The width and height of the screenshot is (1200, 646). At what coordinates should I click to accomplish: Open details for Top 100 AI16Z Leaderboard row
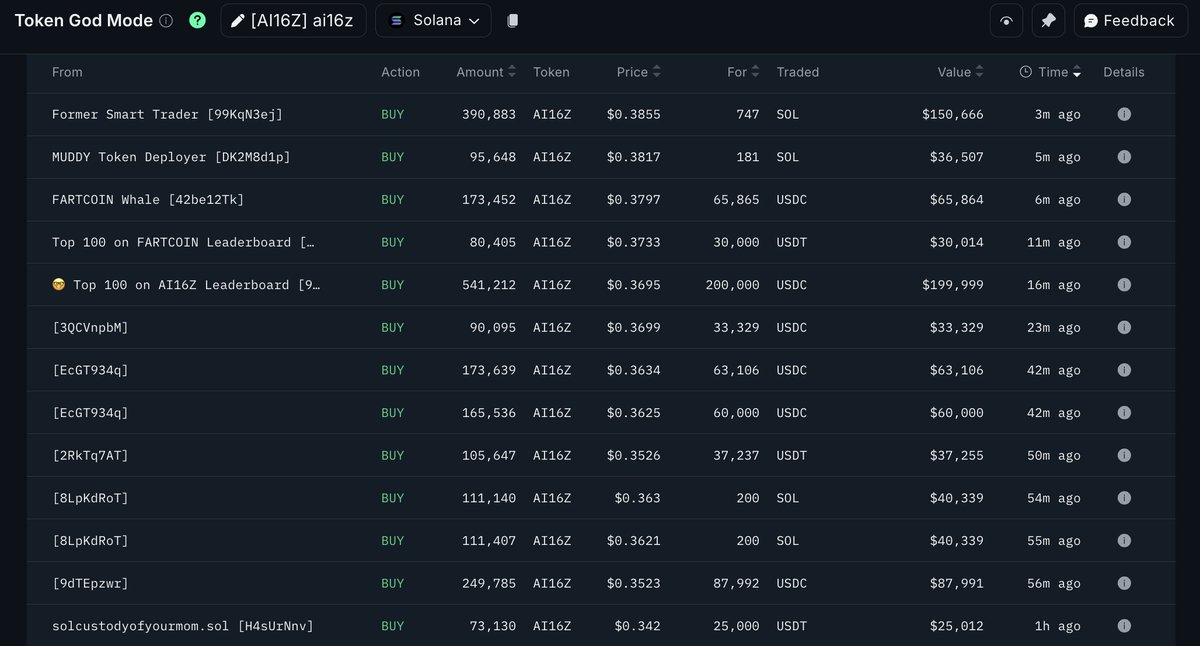(1123, 285)
